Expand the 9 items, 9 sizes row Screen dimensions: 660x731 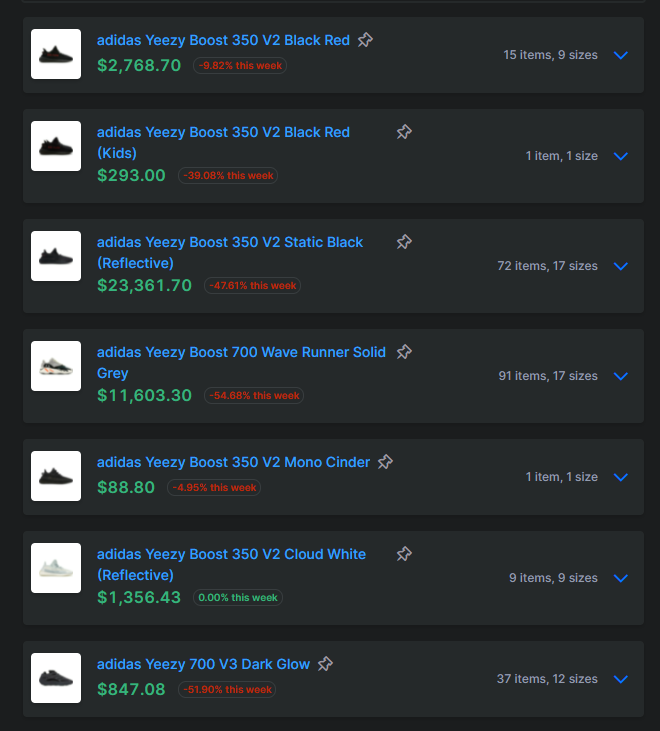(x=621, y=578)
